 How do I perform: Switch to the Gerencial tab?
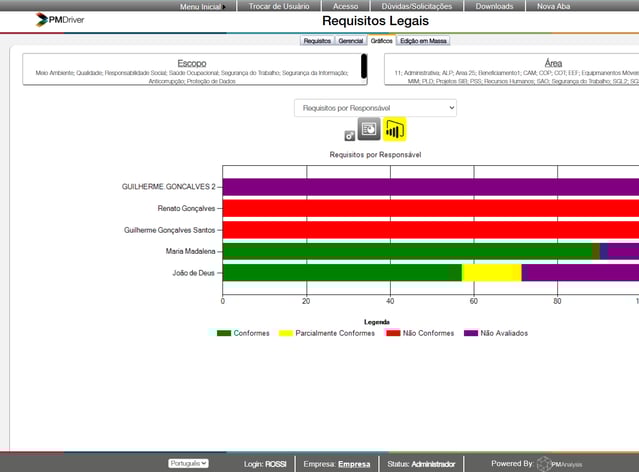click(x=351, y=41)
